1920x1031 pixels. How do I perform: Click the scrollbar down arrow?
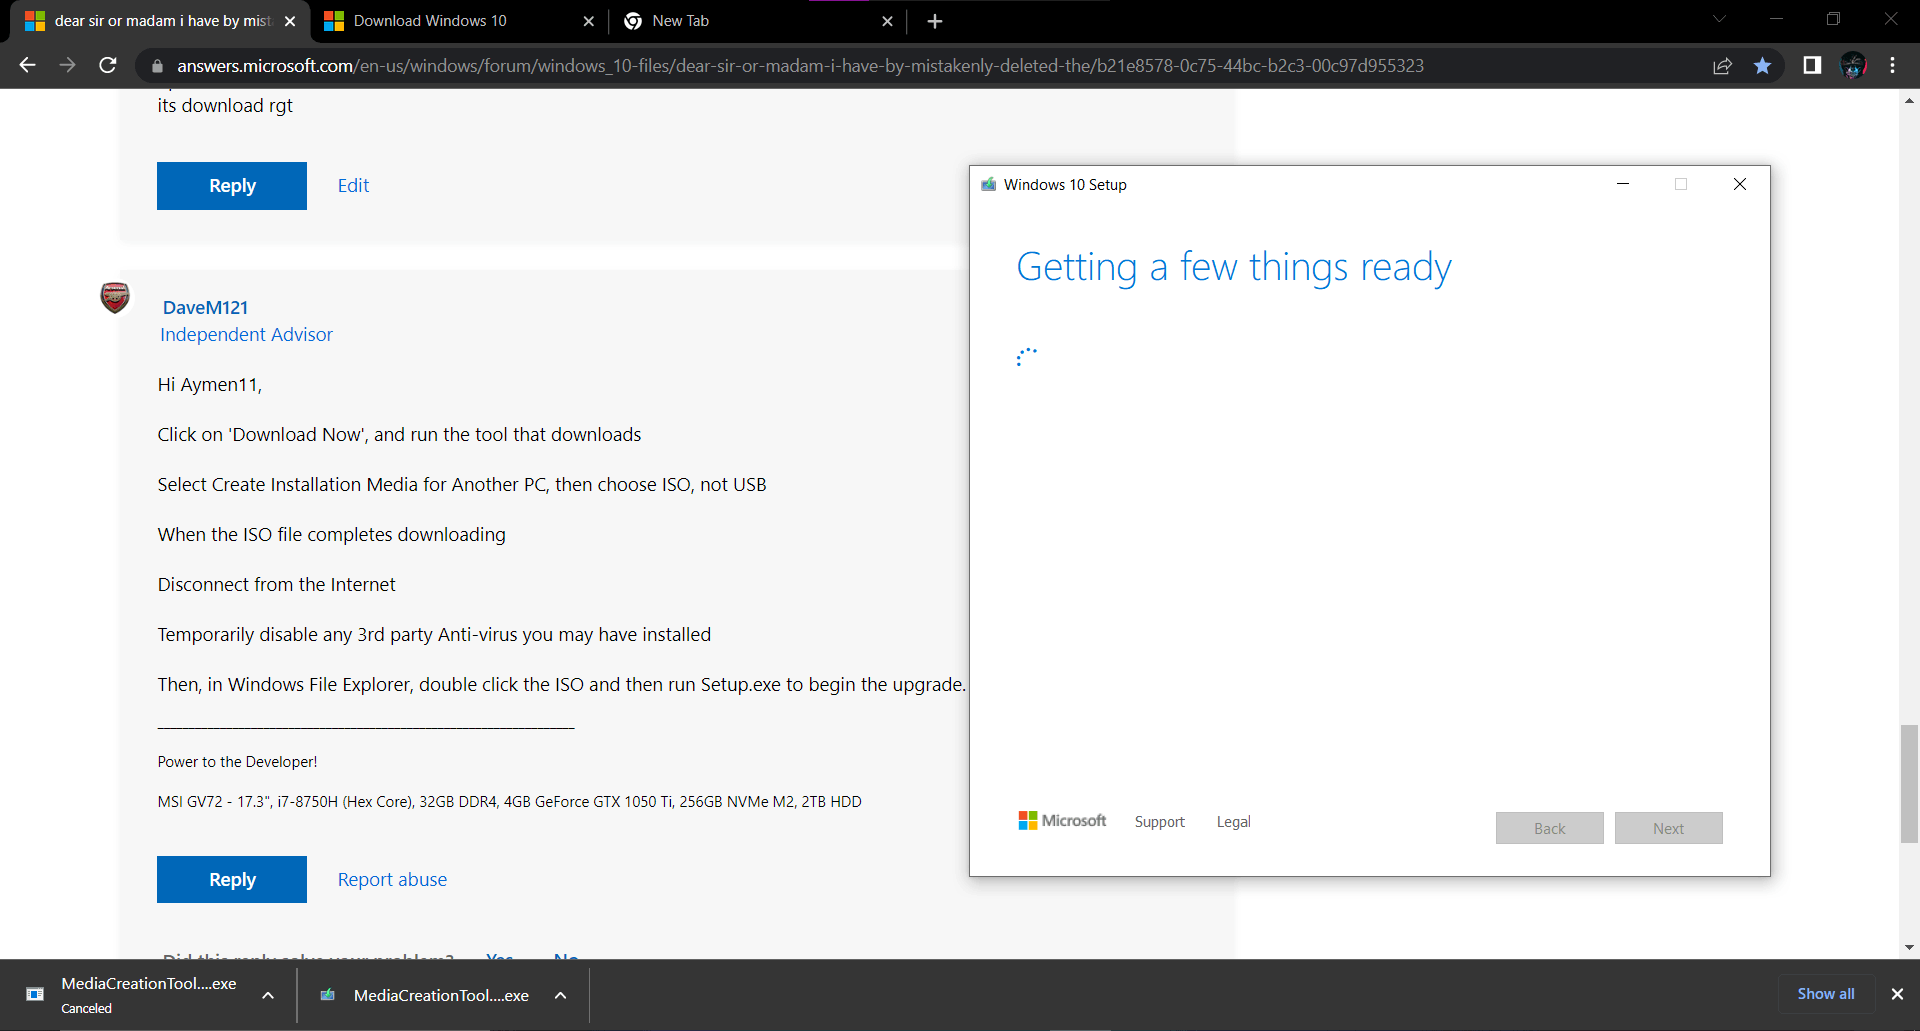(1910, 947)
